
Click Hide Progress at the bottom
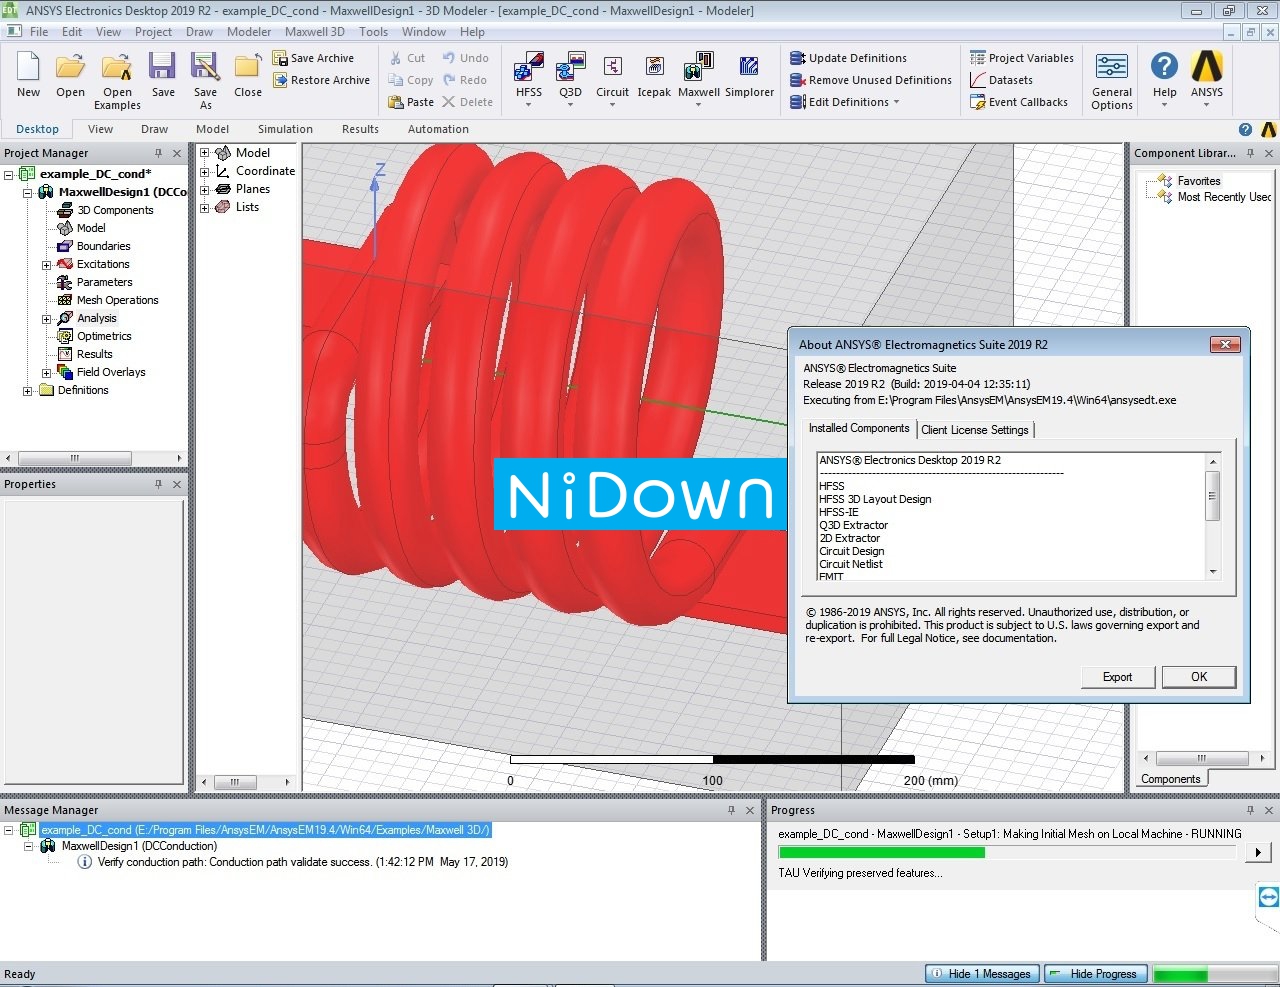pyautogui.click(x=1096, y=973)
